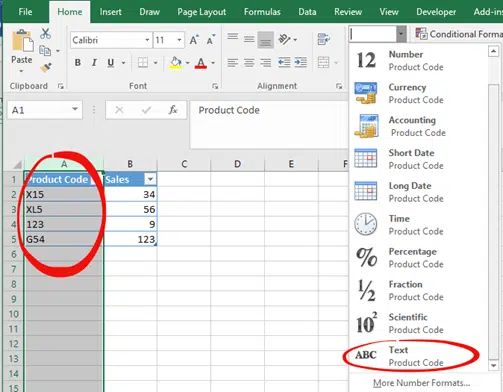This screenshot has width=503, height=392.
Task: Click the Wrap Text icon
Action: pyautogui.click(x=323, y=39)
